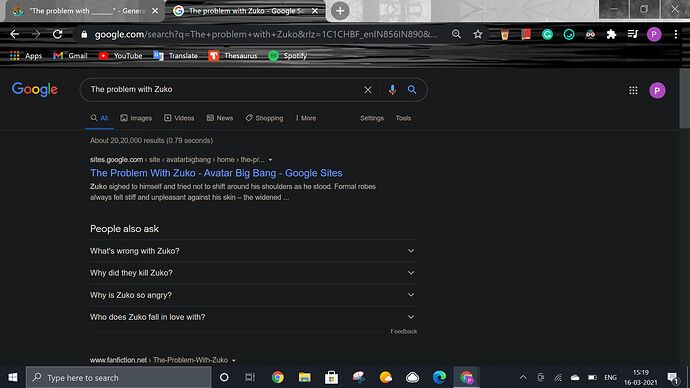Switch to the Images search tab
This screenshot has width=690, height=388.
click(136, 118)
